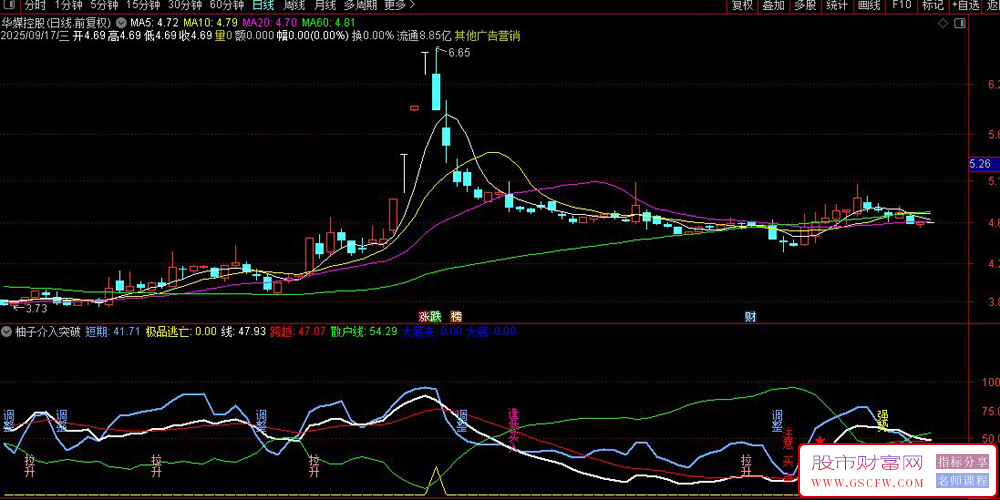
Task: Select the 5分钟 period tab
Action: [104, 6]
